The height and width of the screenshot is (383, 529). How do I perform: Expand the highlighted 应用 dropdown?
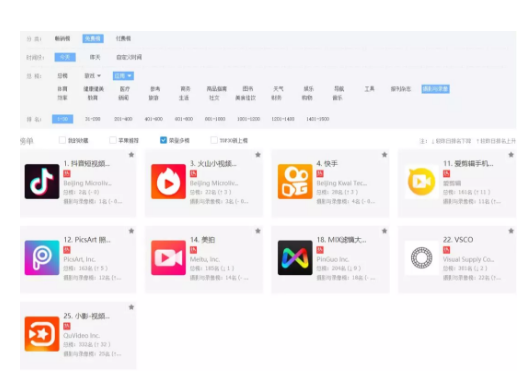[x=123, y=76]
